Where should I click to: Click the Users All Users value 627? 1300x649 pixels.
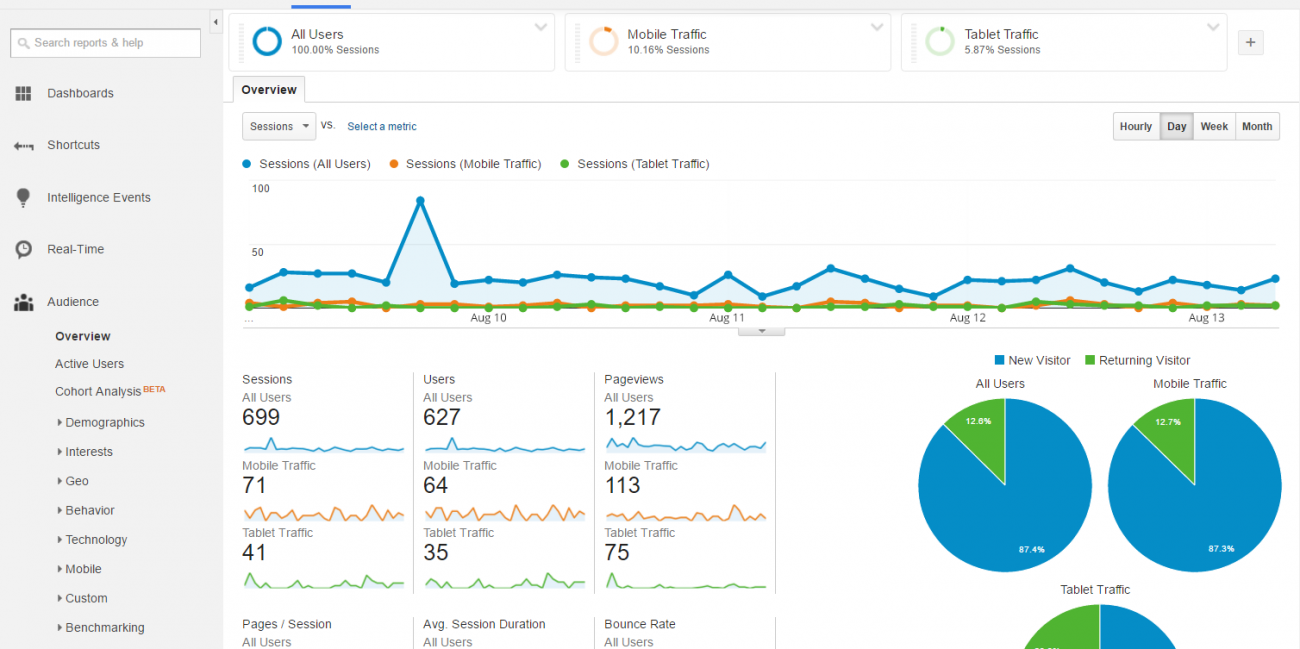tap(442, 418)
